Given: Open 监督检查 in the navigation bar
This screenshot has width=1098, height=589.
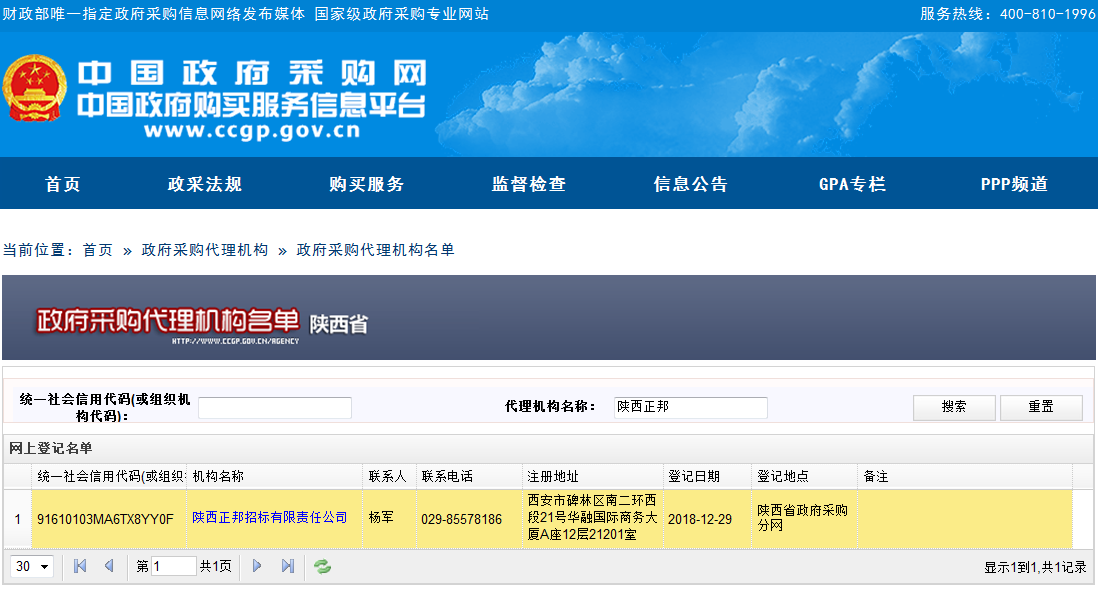Looking at the screenshot, I should [x=529, y=184].
